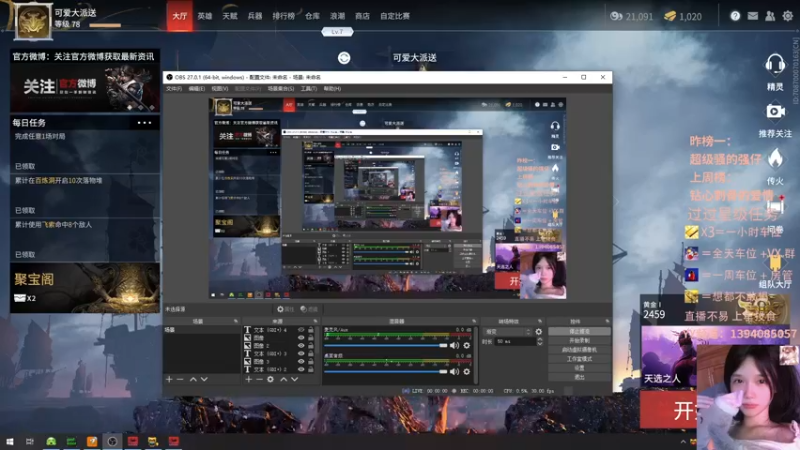This screenshot has width=800, height=450.
Task: Click 退出 button in OBS controls
Action: (x=579, y=378)
